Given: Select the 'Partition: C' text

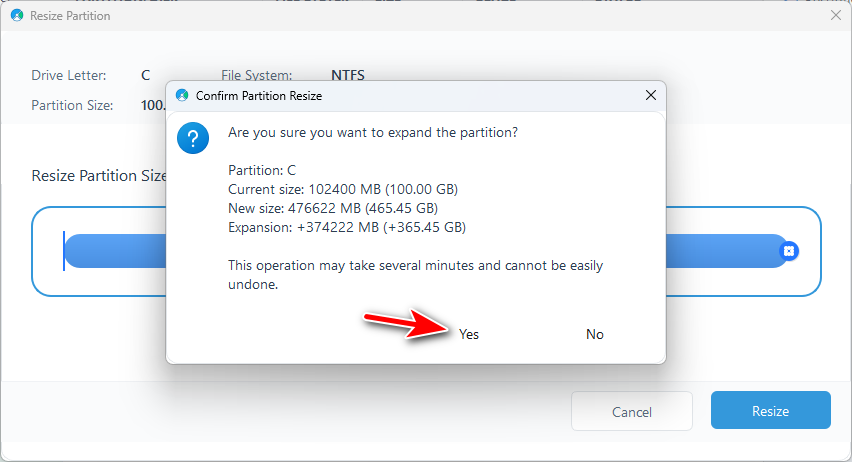Looking at the screenshot, I should point(262,170).
